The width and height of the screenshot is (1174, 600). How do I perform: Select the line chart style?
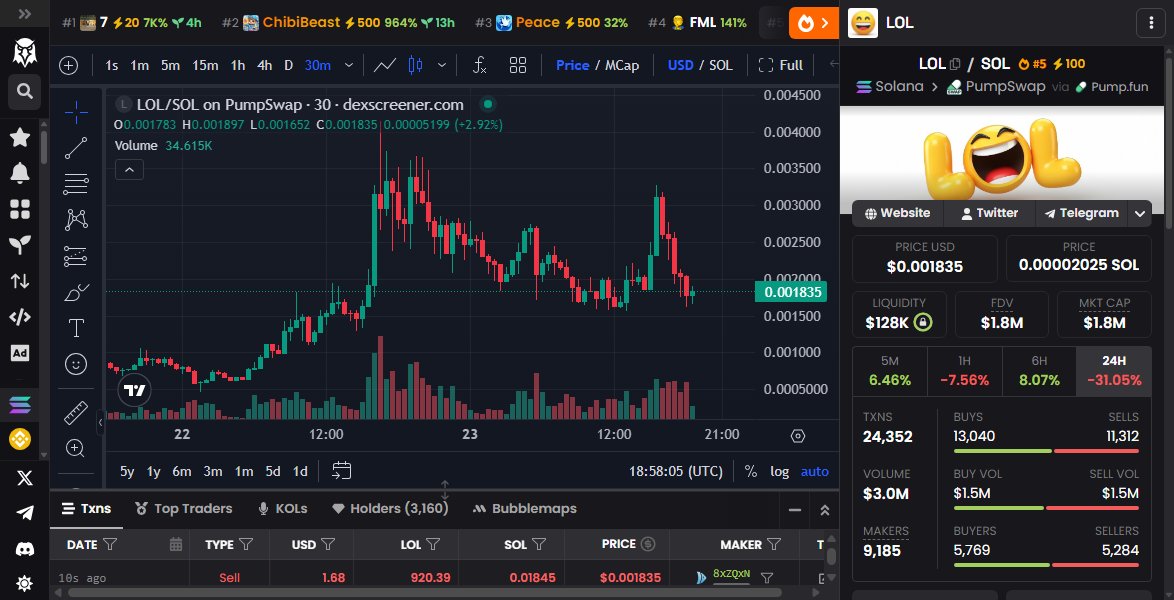(385, 65)
